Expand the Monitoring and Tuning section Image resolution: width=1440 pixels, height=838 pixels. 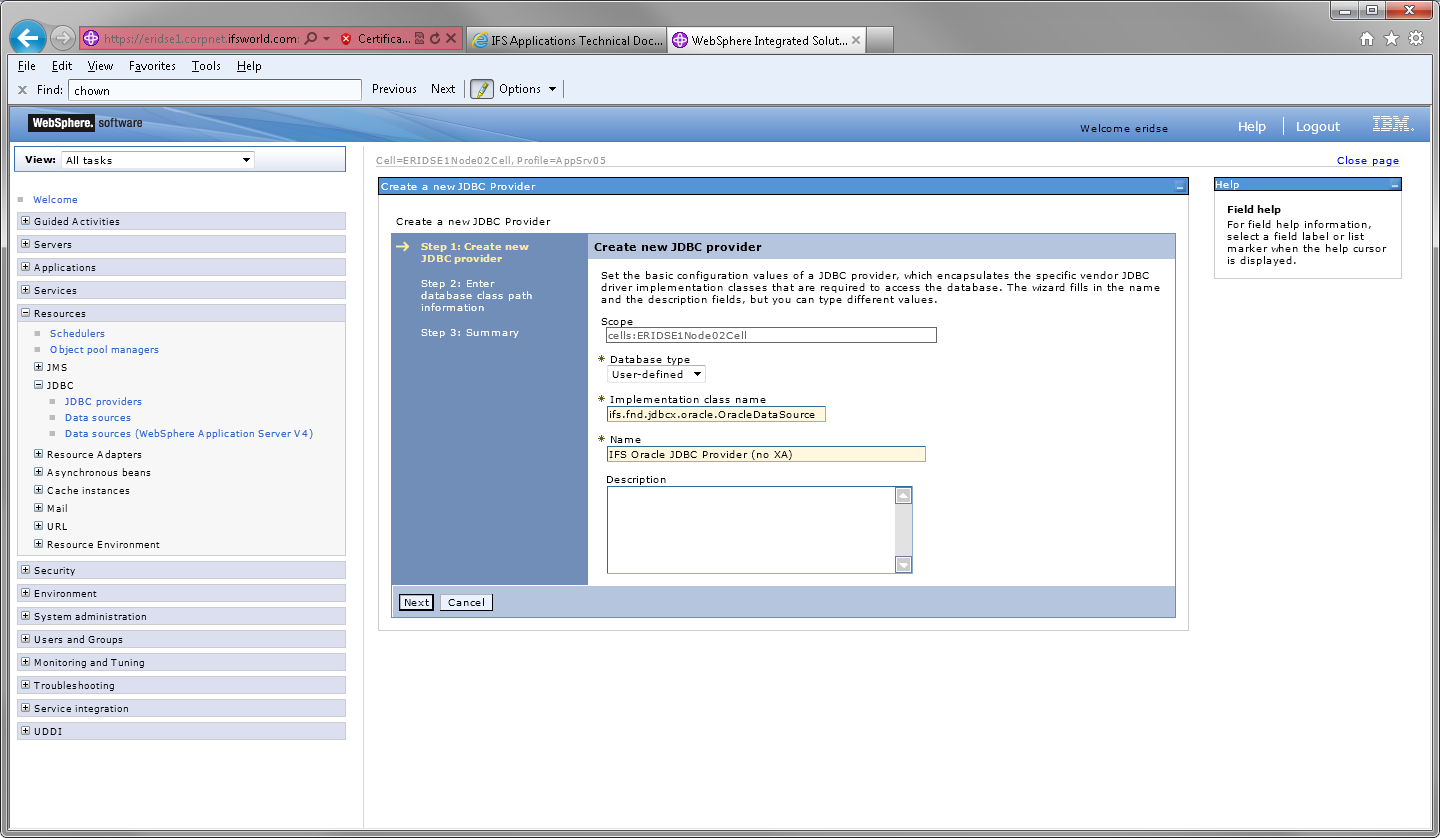coord(26,662)
